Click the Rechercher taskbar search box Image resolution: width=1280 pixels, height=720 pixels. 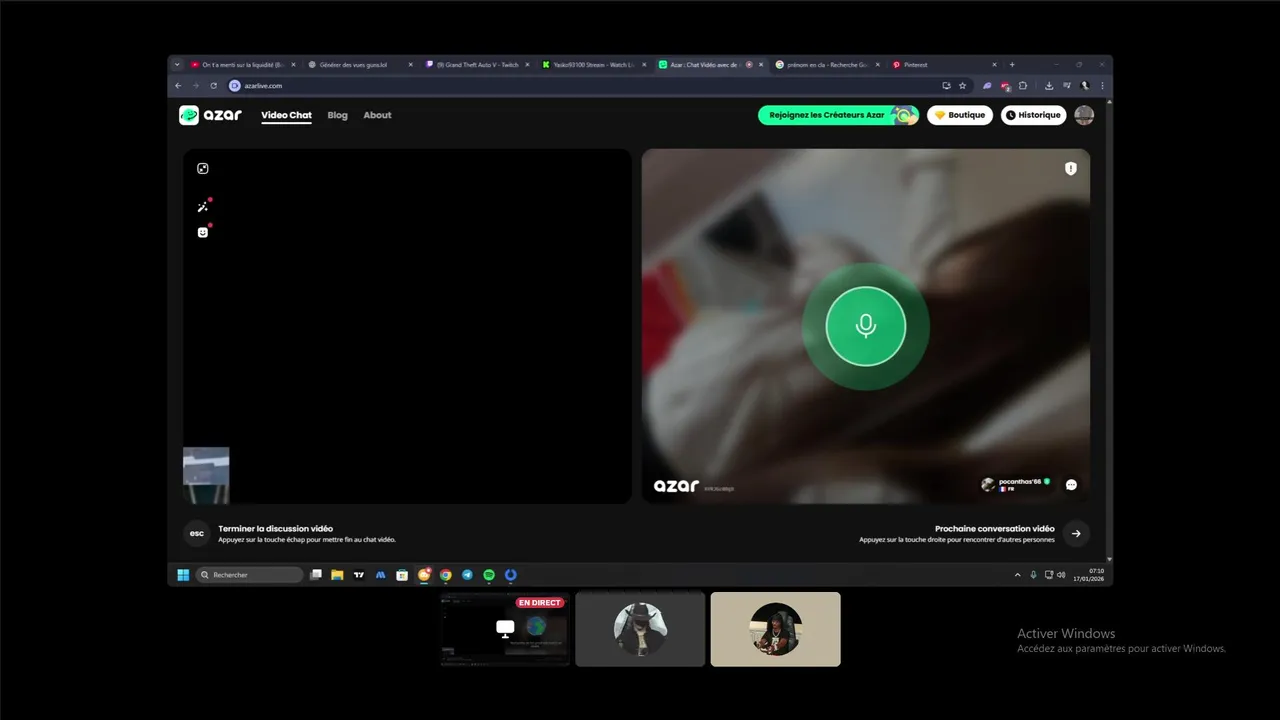(x=249, y=575)
